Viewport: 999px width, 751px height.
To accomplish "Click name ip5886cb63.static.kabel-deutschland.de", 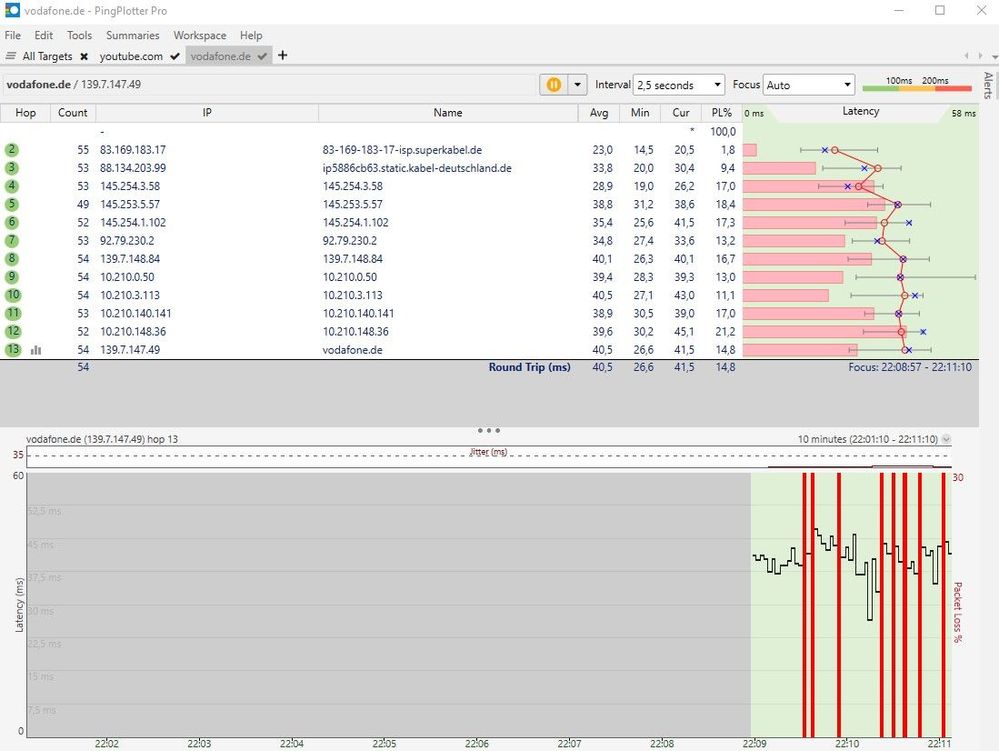I will (x=417, y=168).
